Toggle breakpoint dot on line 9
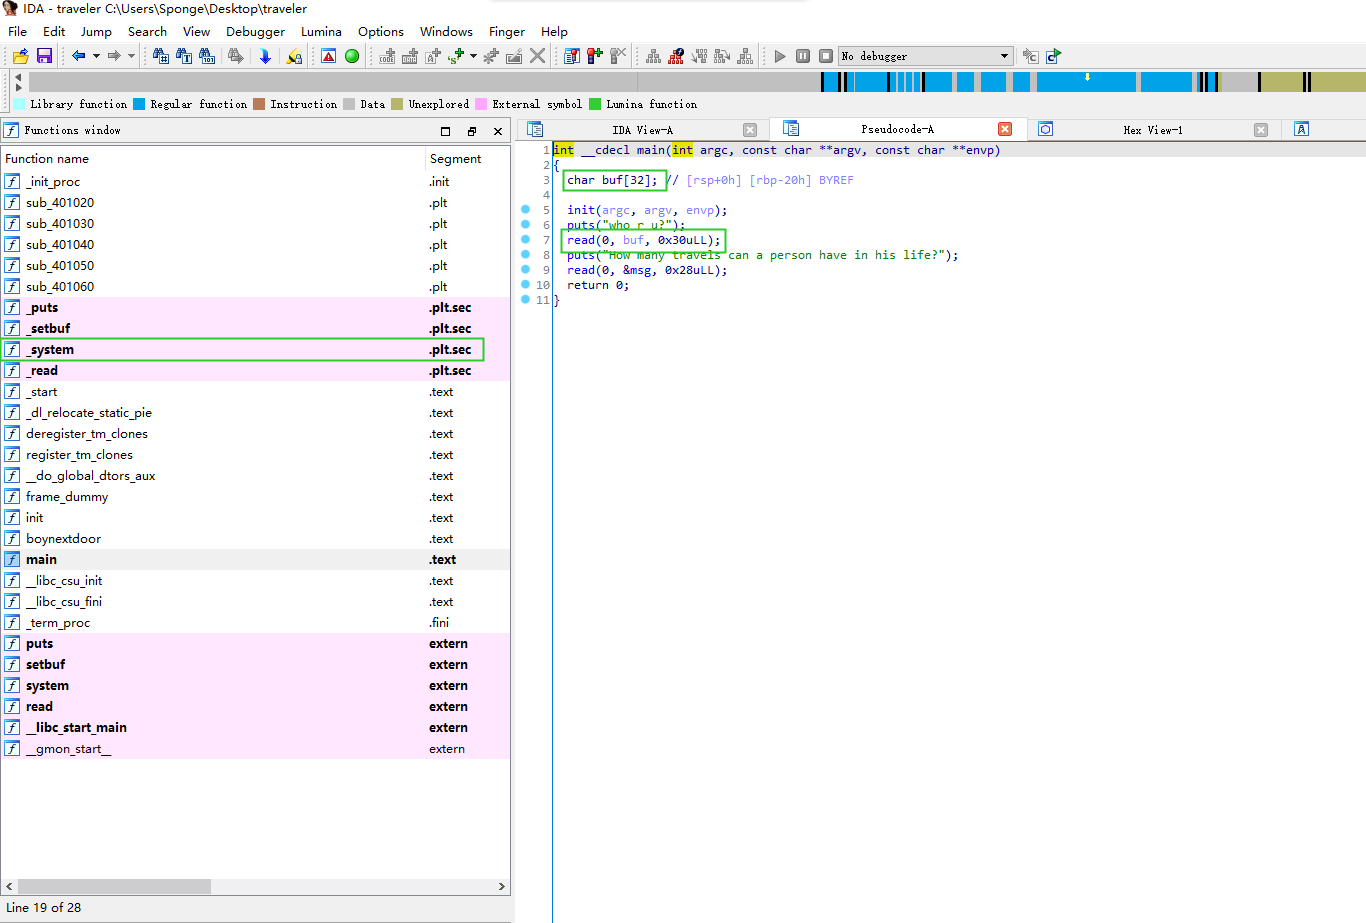This screenshot has height=923, width=1366. click(526, 270)
